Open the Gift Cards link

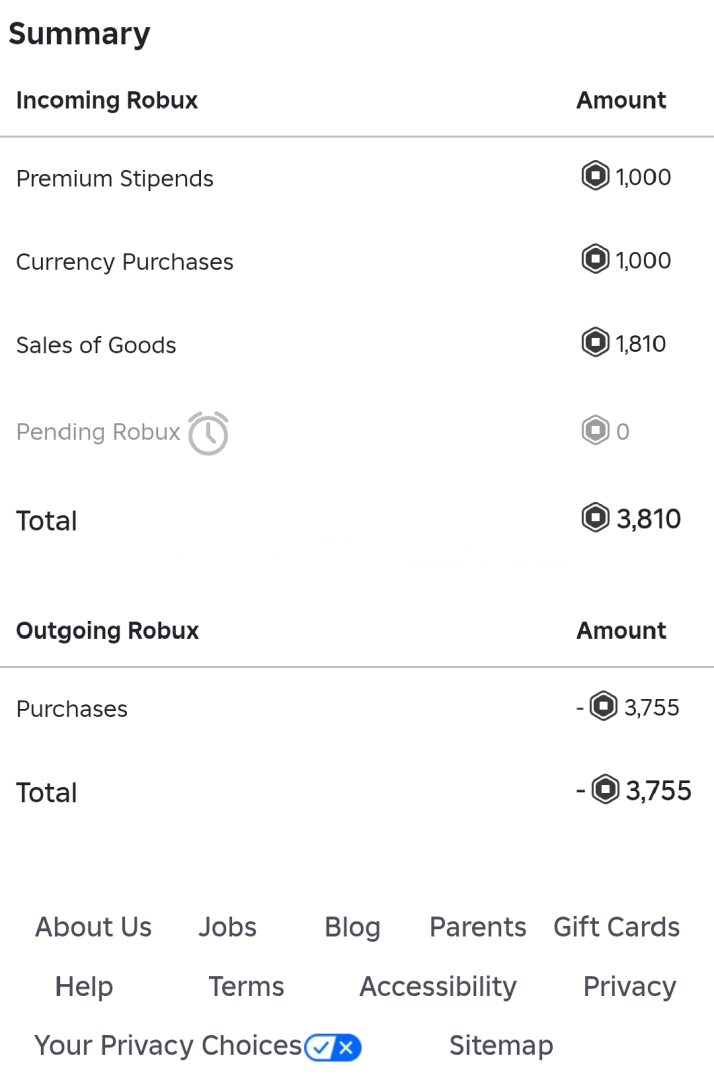point(616,927)
